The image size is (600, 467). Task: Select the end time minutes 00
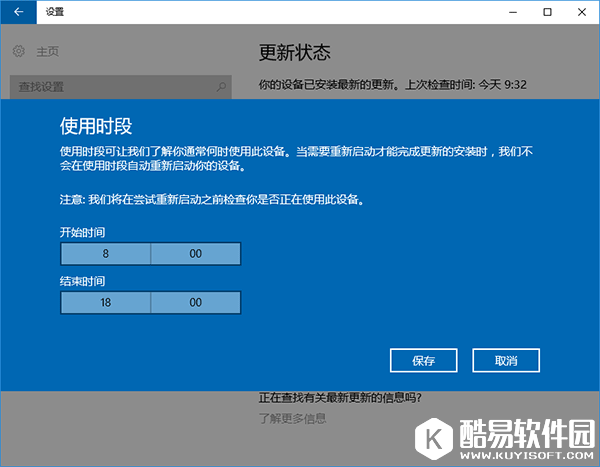(x=196, y=302)
